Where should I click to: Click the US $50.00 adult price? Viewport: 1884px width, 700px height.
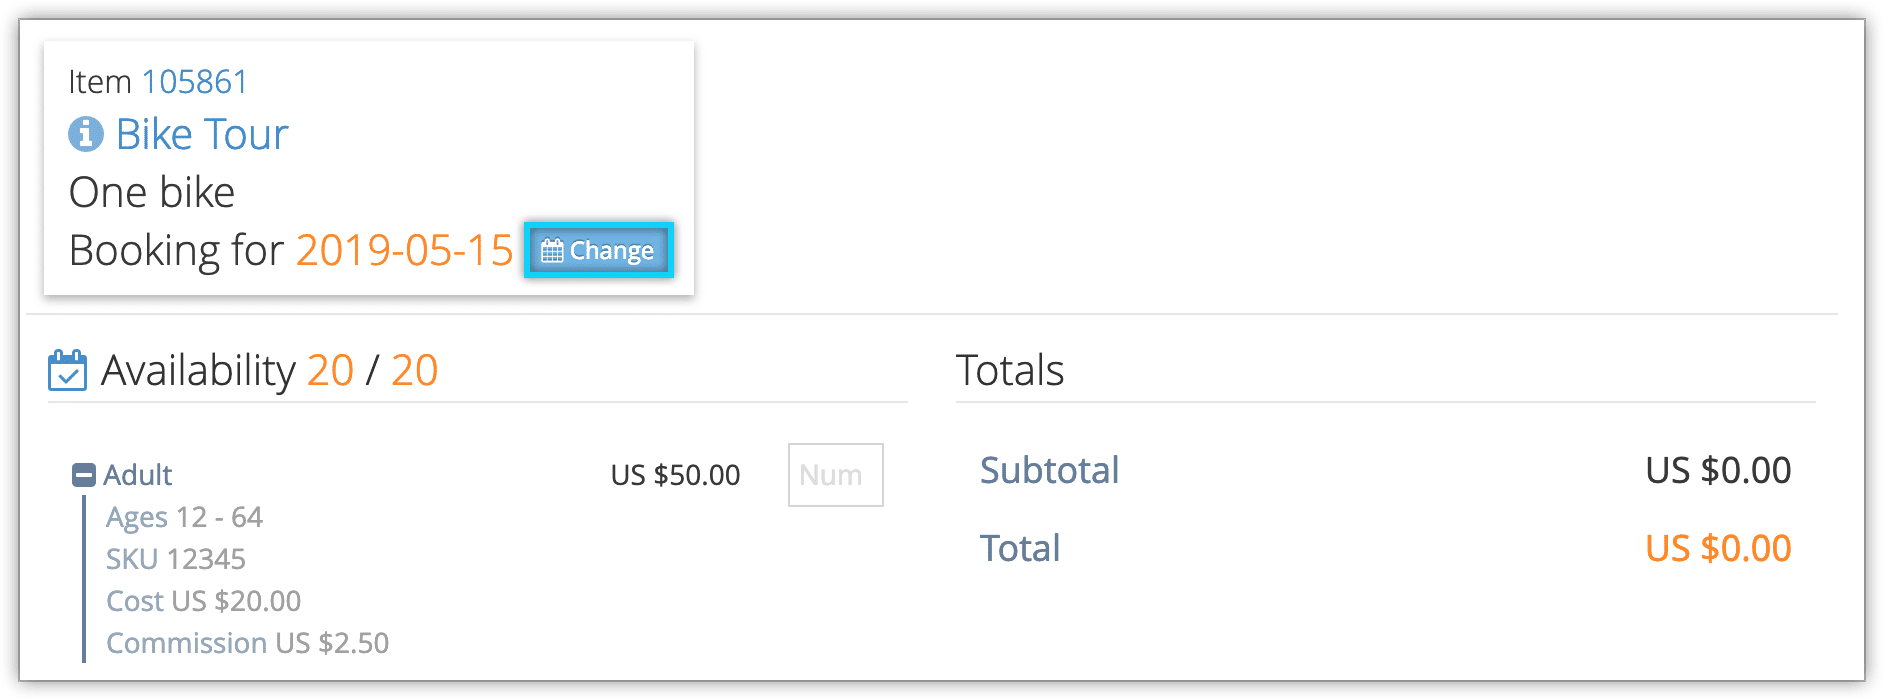(675, 474)
